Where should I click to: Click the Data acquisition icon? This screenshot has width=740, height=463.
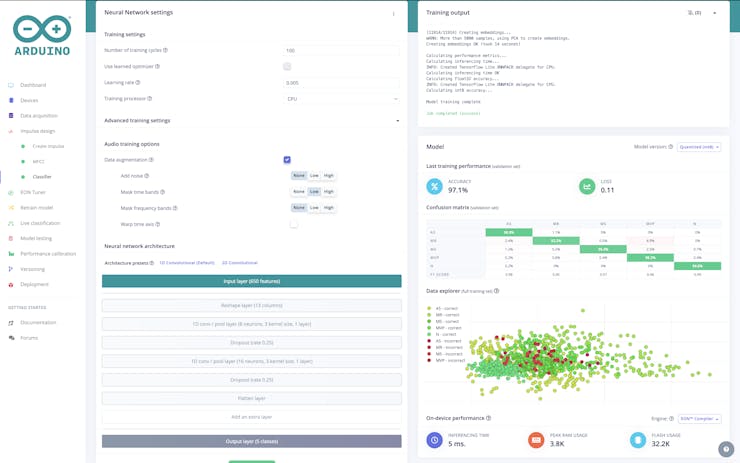click(11, 116)
